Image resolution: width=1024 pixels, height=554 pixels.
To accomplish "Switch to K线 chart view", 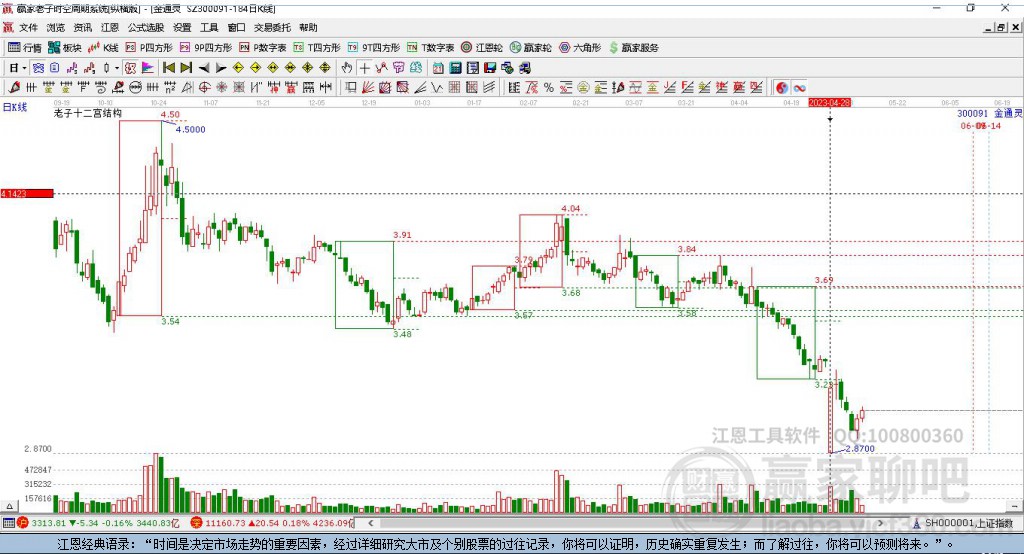I will point(103,48).
